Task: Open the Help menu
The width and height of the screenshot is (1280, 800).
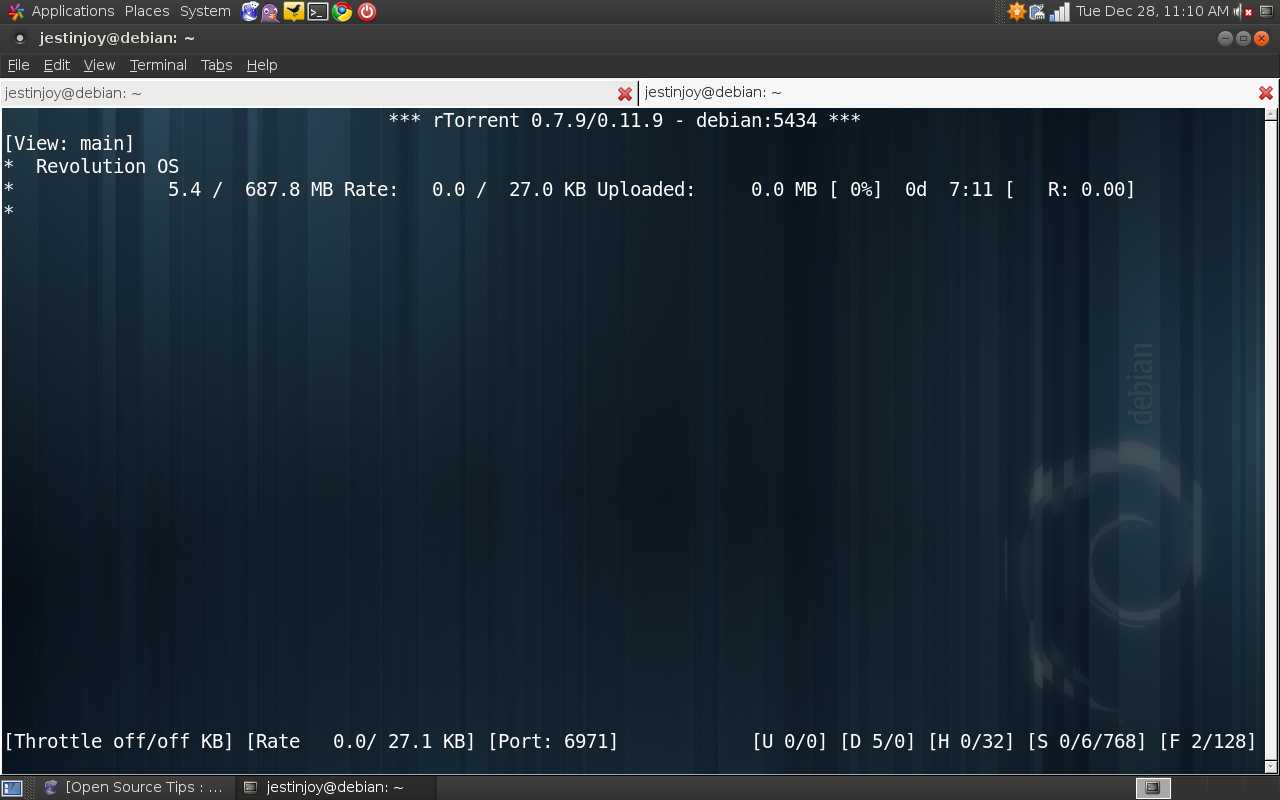Action: click(262, 65)
